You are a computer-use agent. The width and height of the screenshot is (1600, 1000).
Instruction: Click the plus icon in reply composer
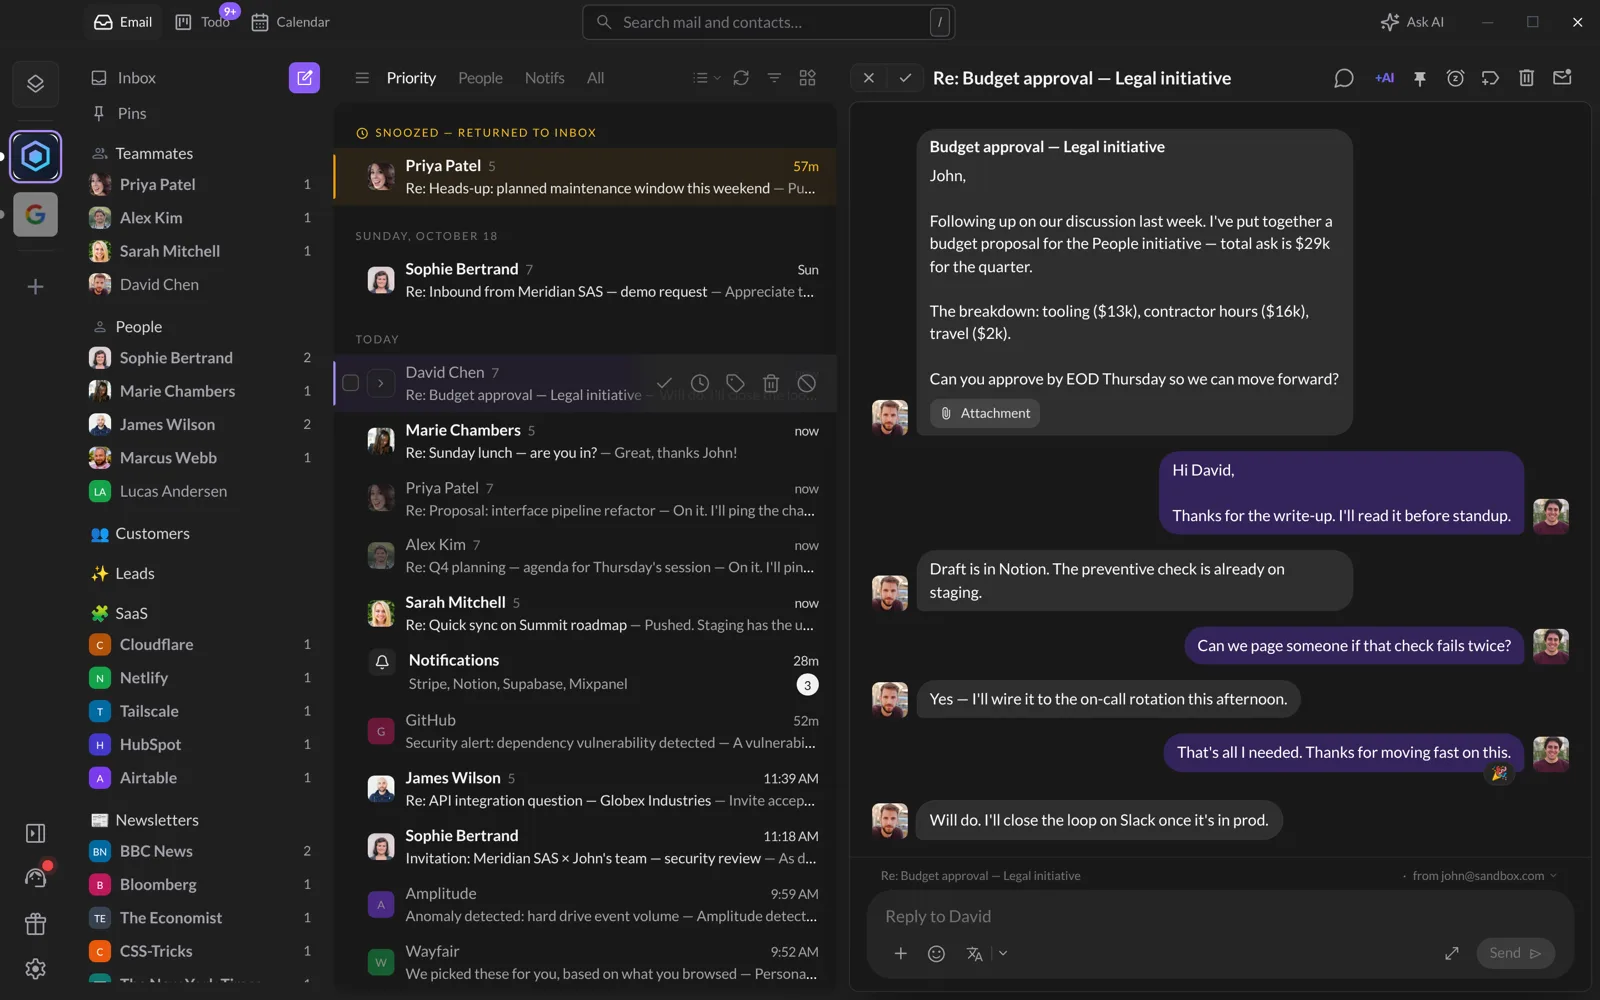[x=900, y=954]
